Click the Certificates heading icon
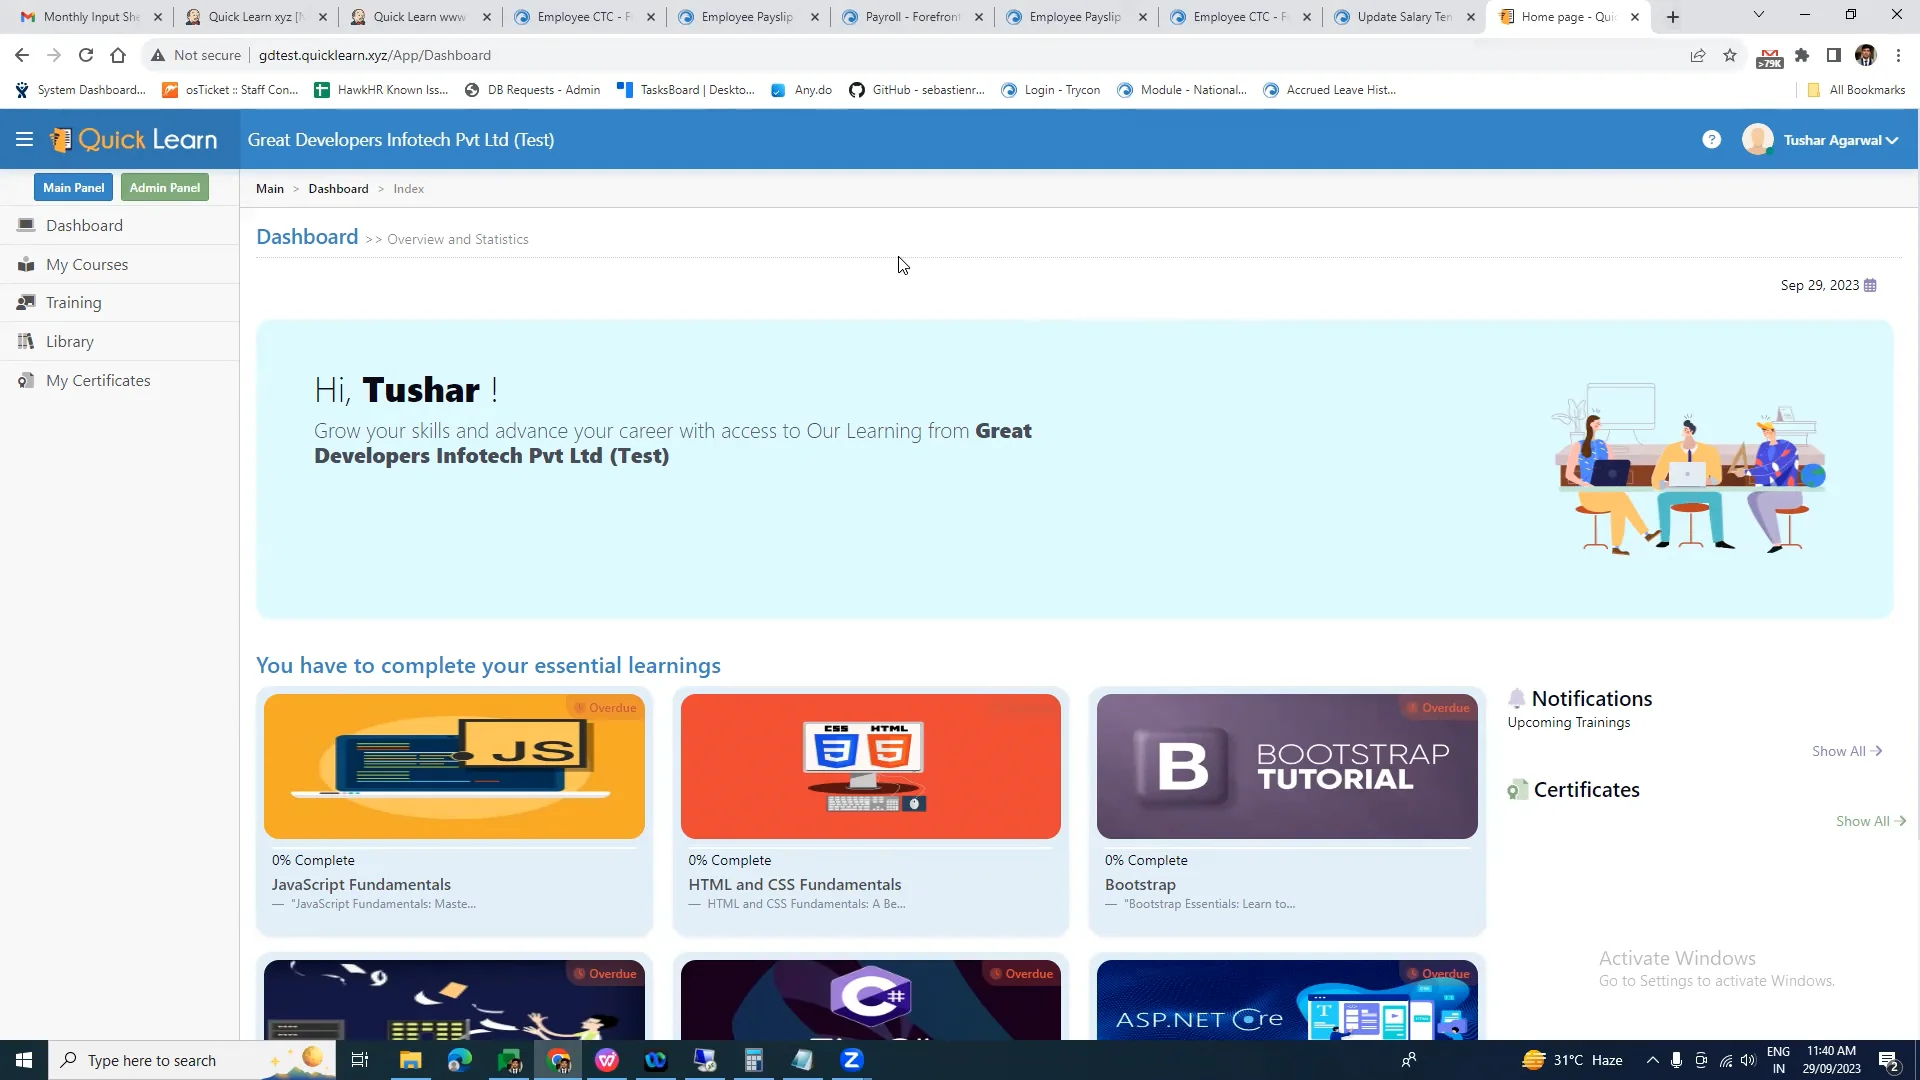Image resolution: width=1920 pixels, height=1080 pixels. point(1518,790)
